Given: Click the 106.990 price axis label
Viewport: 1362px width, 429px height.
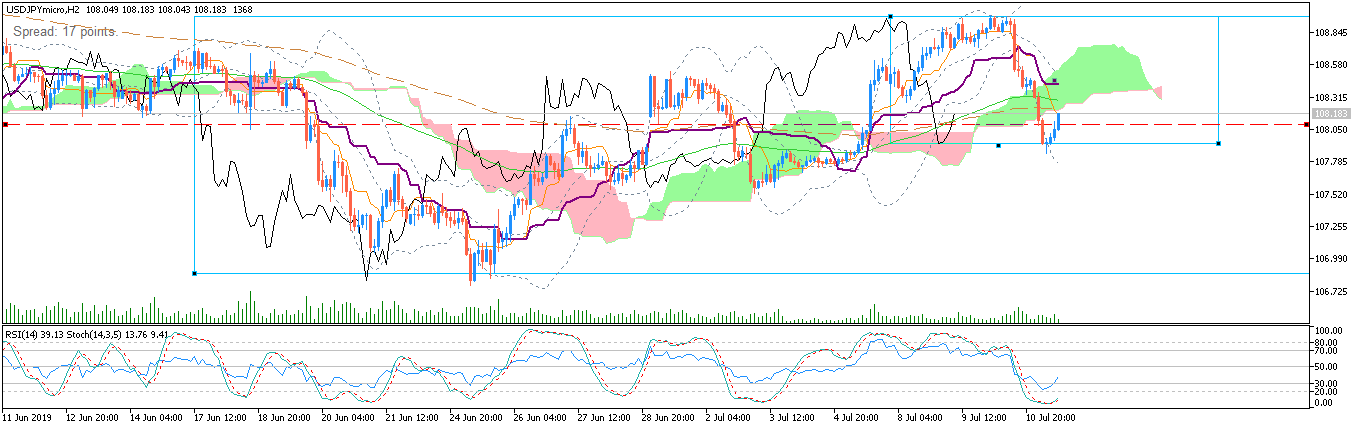Looking at the screenshot, I should (x=1331, y=259).
